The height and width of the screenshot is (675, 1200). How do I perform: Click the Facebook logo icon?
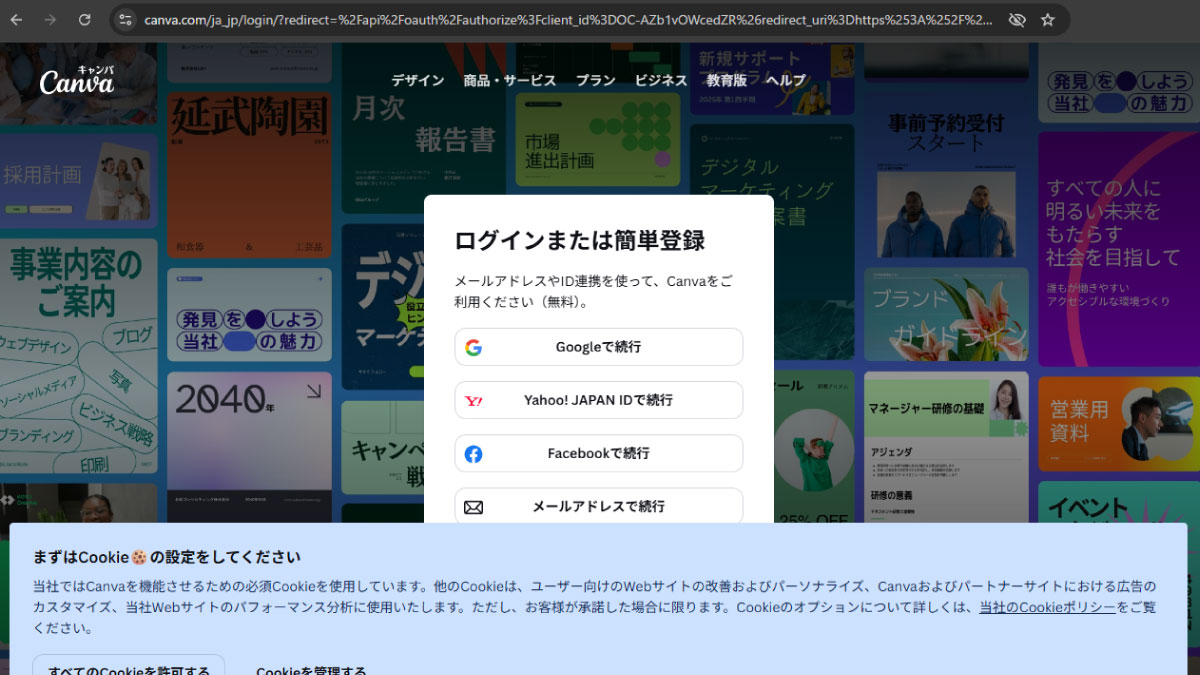pyautogui.click(x=474, y=454)
